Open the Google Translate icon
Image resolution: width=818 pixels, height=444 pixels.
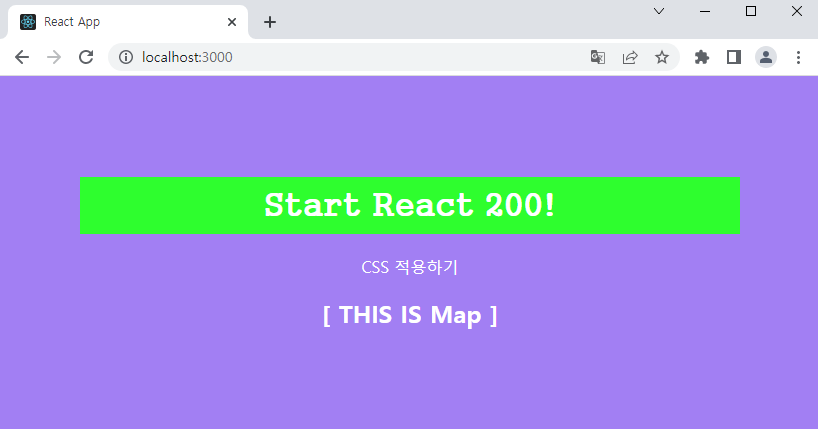[x=598, y=57]
